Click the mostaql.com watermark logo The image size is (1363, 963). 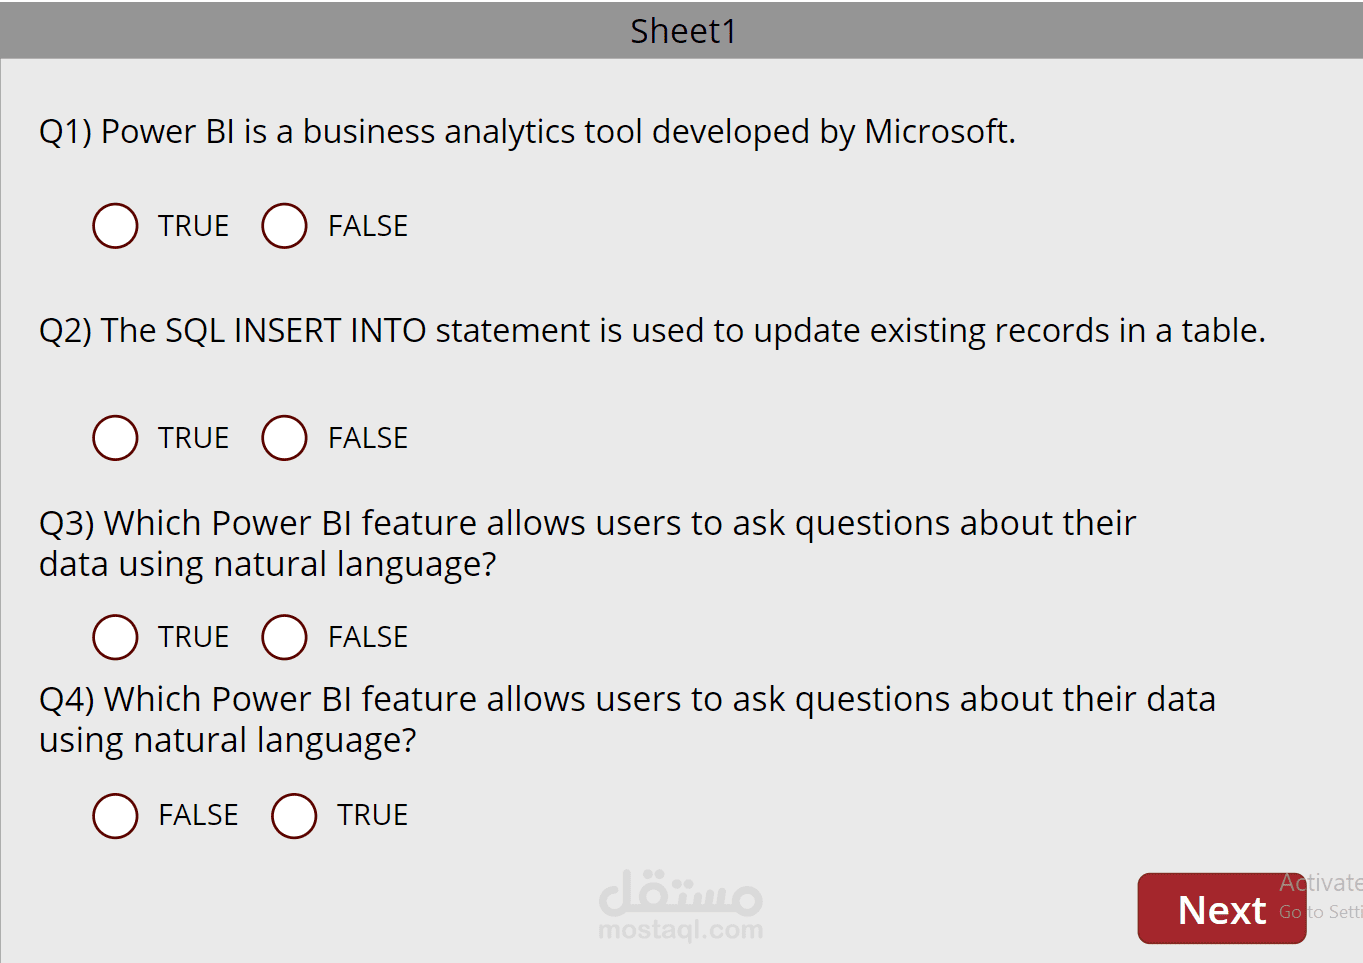[x=681, y=906]
